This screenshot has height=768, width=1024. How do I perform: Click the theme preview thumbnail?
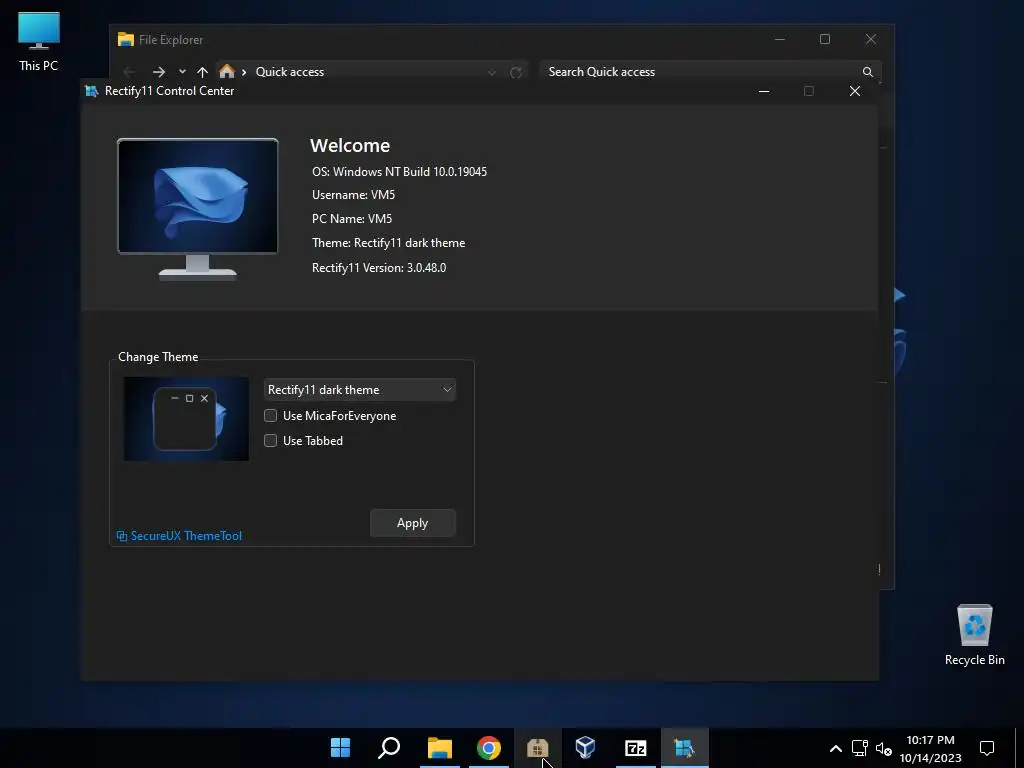point(186,419)
